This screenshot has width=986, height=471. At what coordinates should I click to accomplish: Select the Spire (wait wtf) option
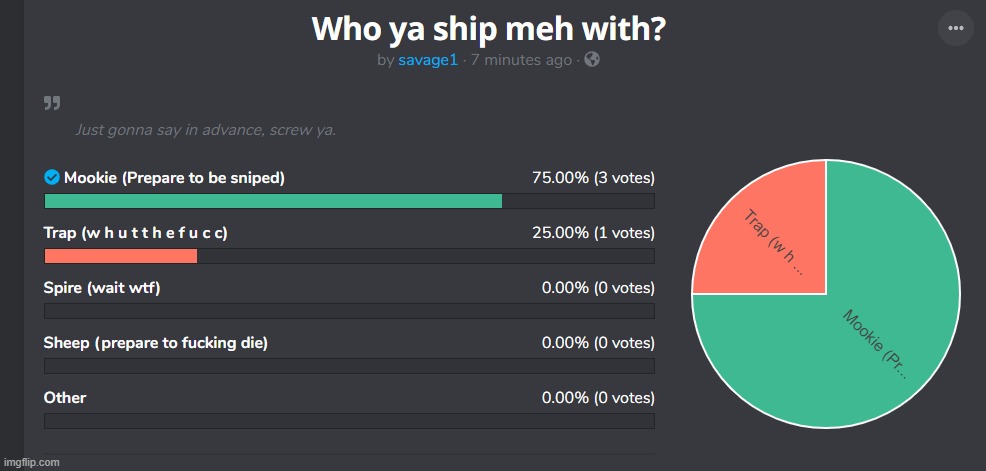pyautogui.click(x=102, y=288)
